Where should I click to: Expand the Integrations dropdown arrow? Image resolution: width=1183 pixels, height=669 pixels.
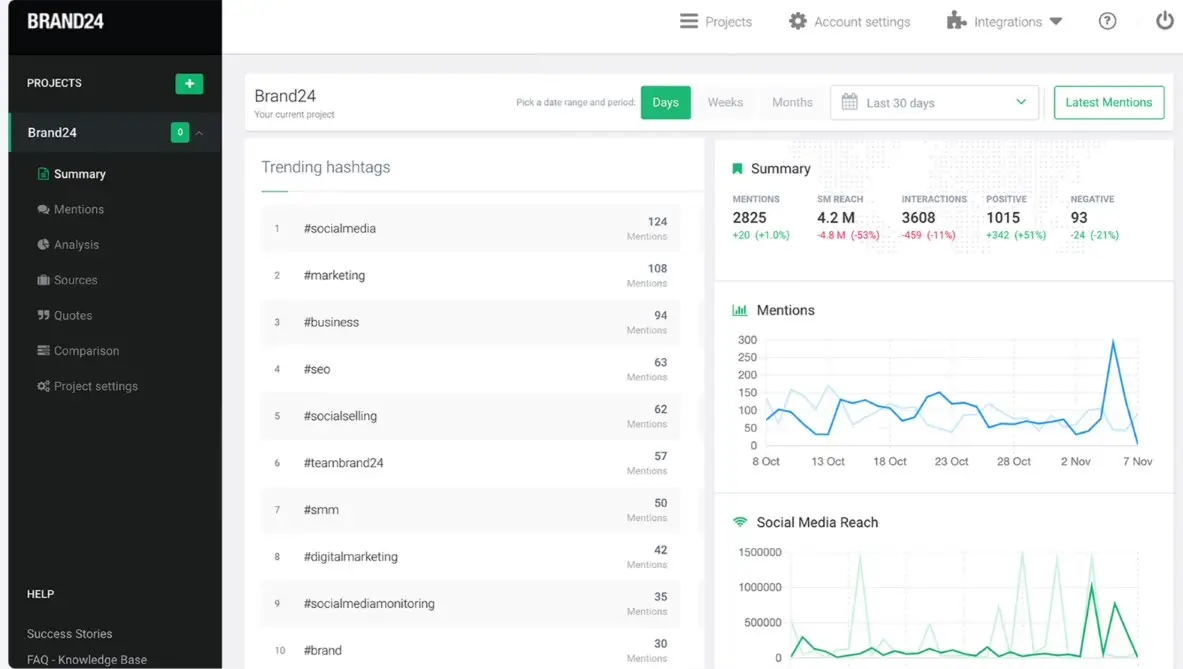pyautogui.click(x=1055, y=22)
